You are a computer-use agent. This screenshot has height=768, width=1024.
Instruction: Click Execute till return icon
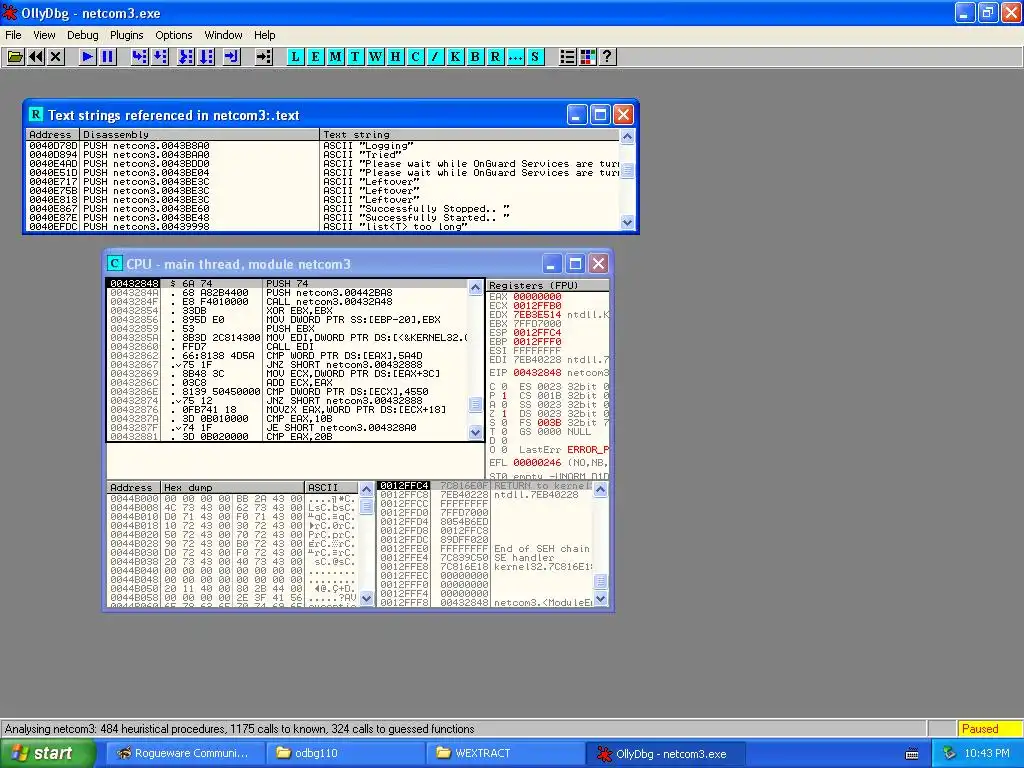coord(232,57)
